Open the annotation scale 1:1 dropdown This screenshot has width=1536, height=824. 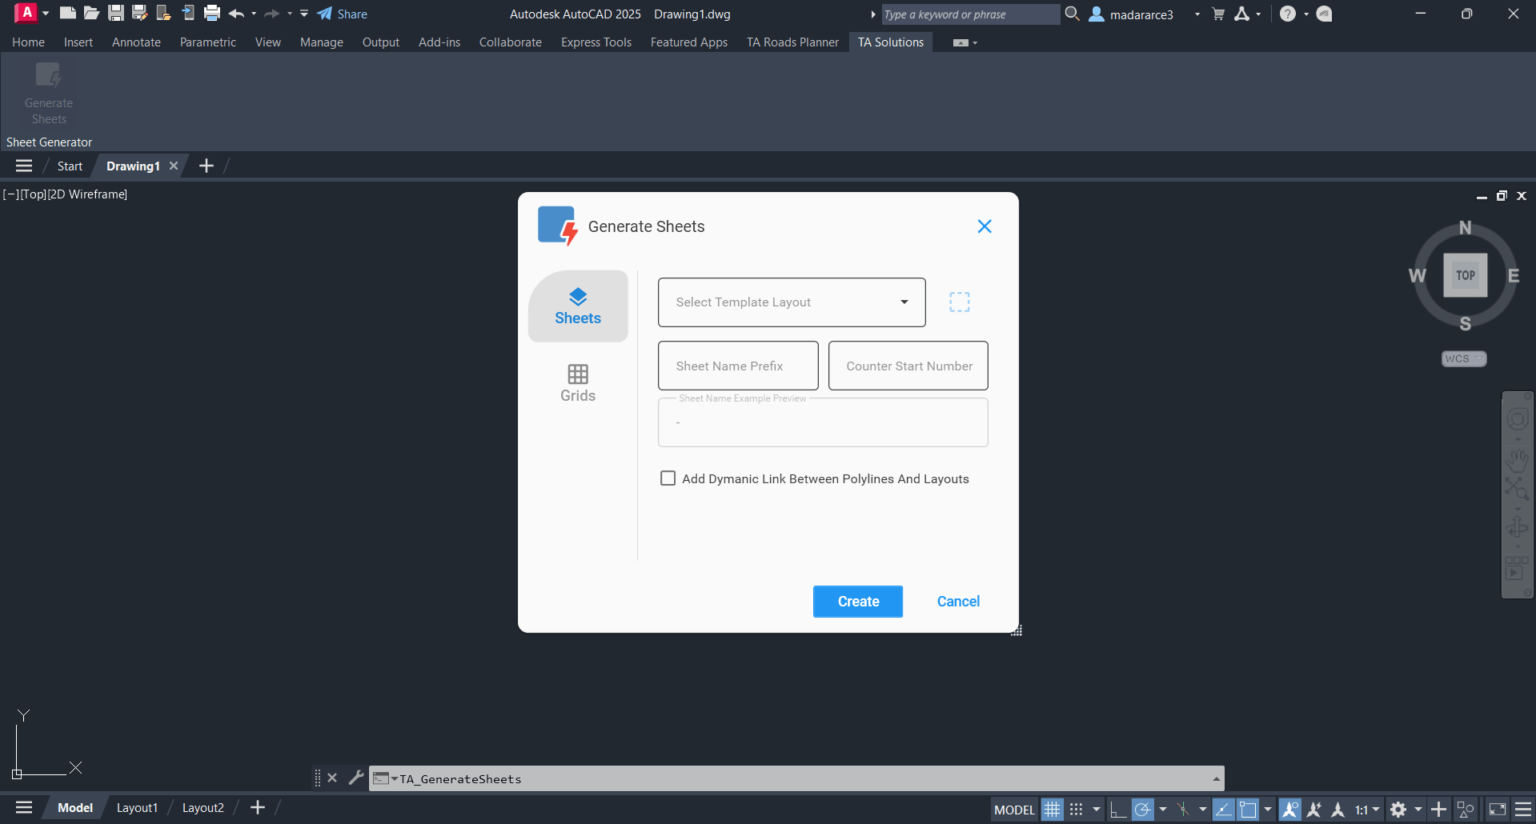click(1367, 809)
